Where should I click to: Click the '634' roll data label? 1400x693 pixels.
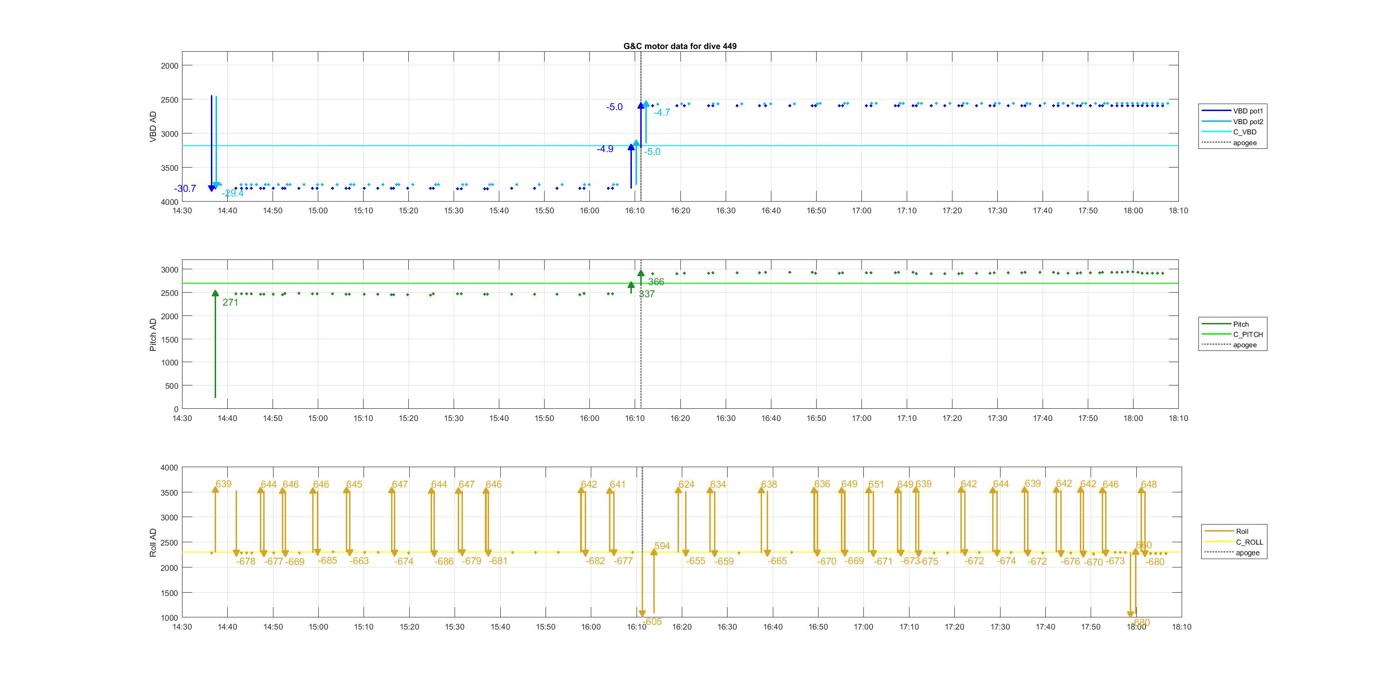(718, 484)
